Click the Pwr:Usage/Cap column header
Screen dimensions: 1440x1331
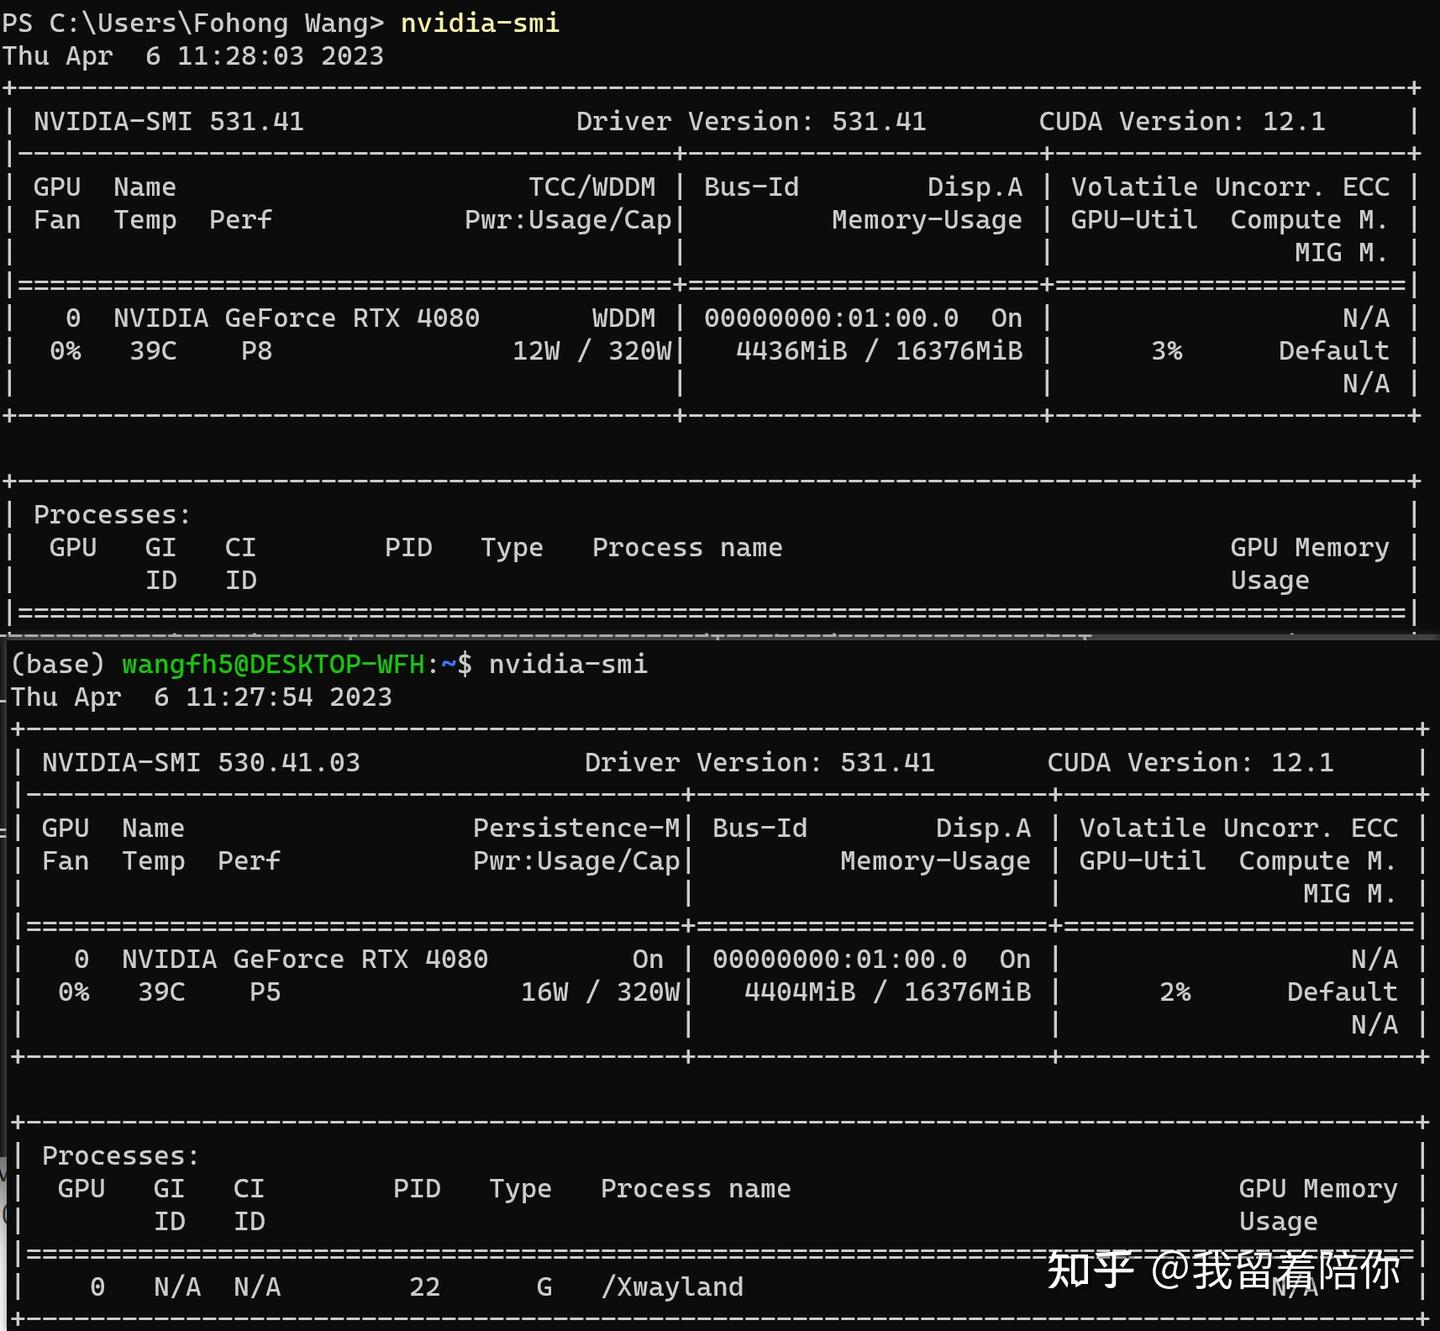pyautogui.click(x=566, y=219)
